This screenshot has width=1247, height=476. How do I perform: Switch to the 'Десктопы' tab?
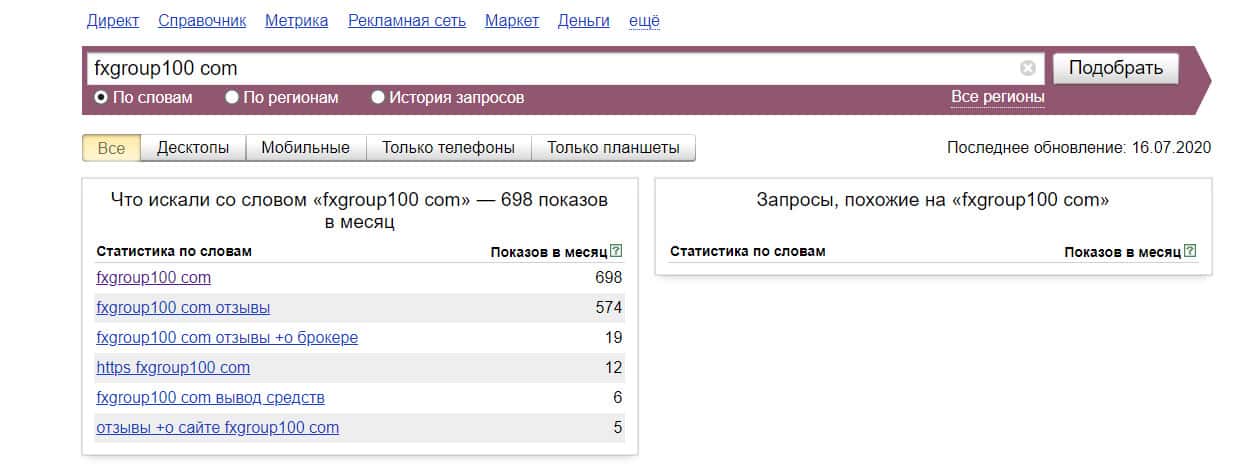[x=193, y=148]
